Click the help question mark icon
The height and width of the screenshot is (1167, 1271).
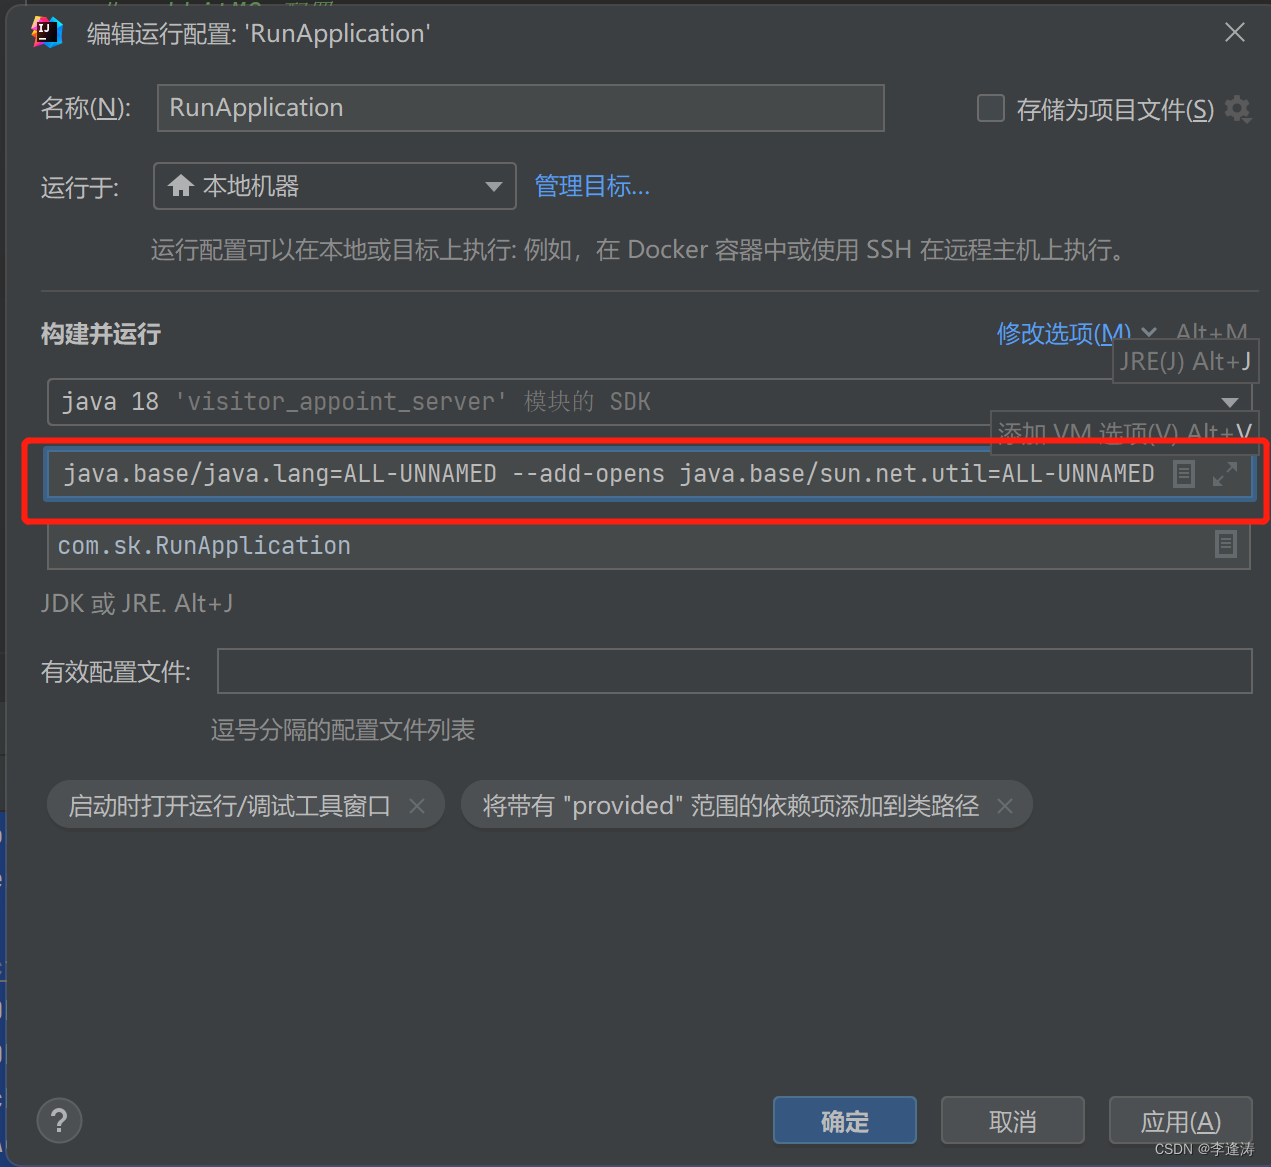click(59, 1120)
